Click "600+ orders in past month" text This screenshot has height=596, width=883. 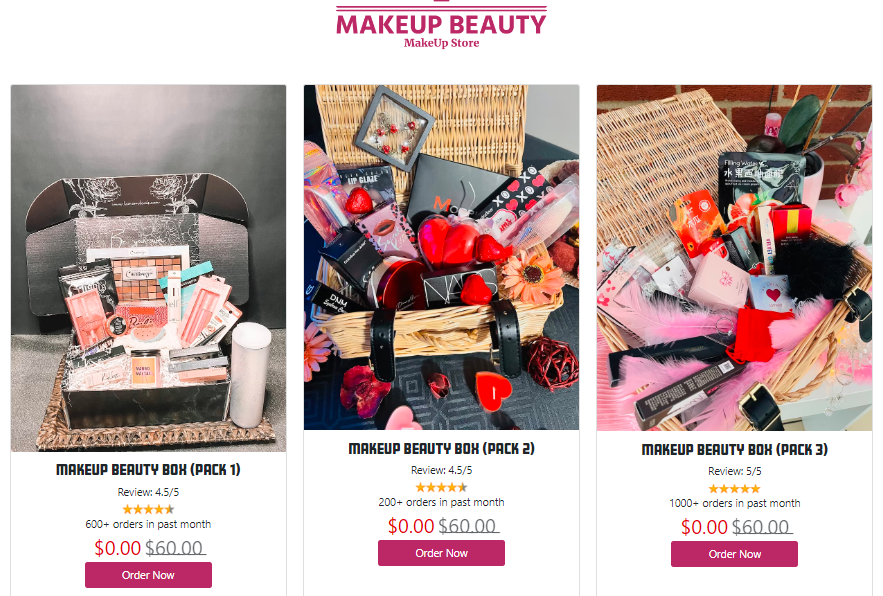pyautogui.click(x=148, y=524)
